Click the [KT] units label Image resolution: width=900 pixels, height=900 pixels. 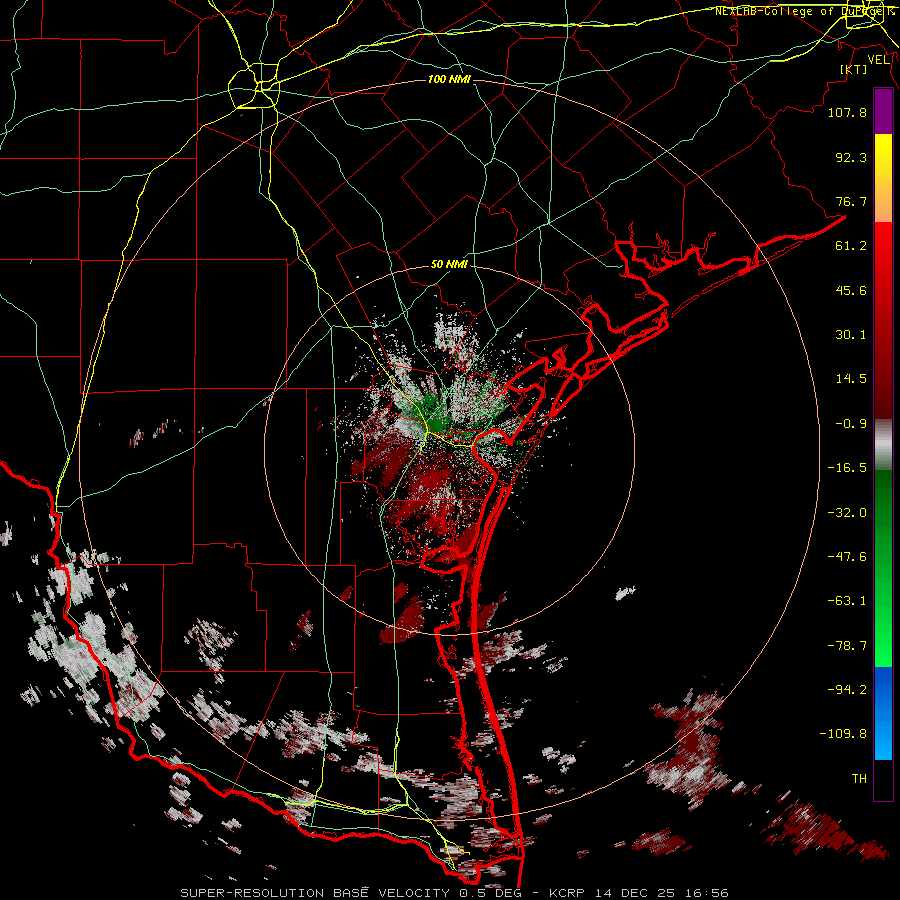click(854, 69)
